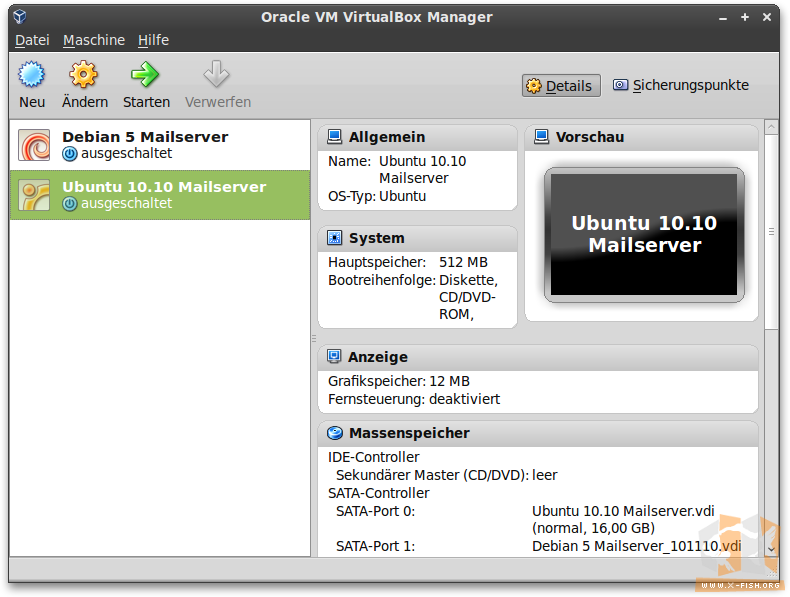Close the VirtualBox Manager window

[x=766, y=17]
